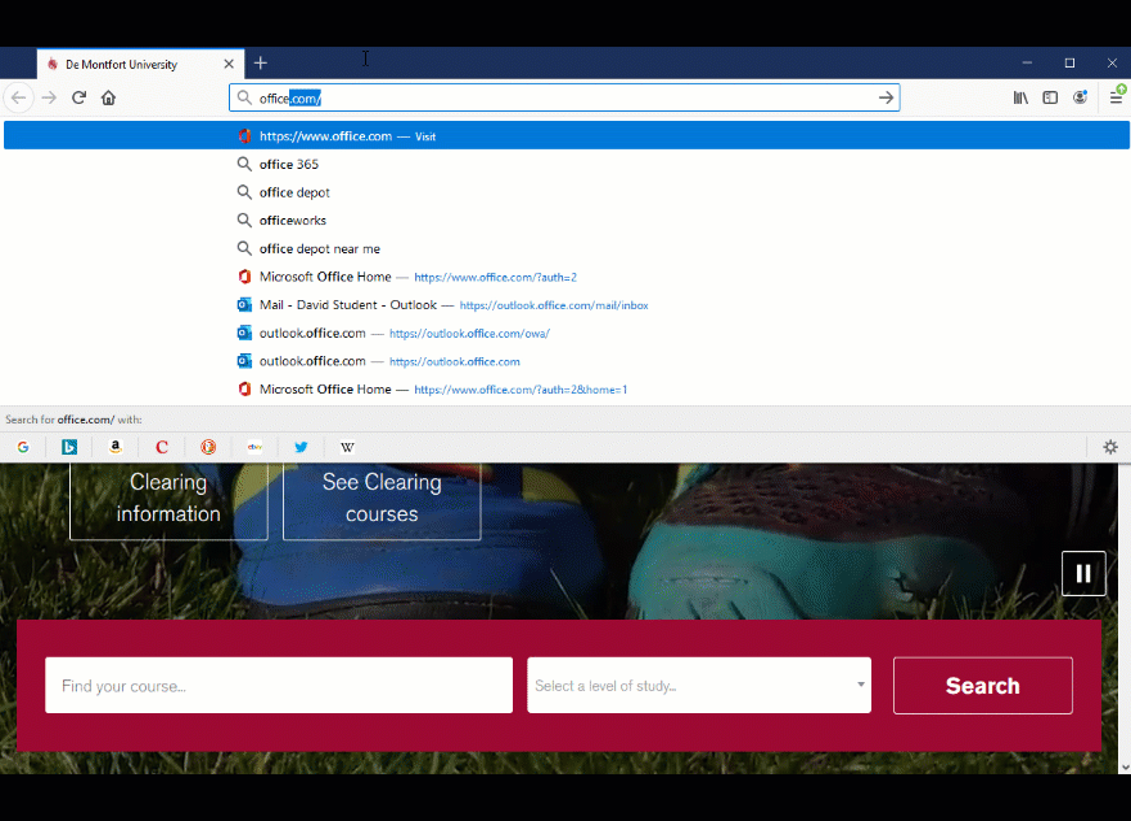Pause the hero video

coord(1083,574)
